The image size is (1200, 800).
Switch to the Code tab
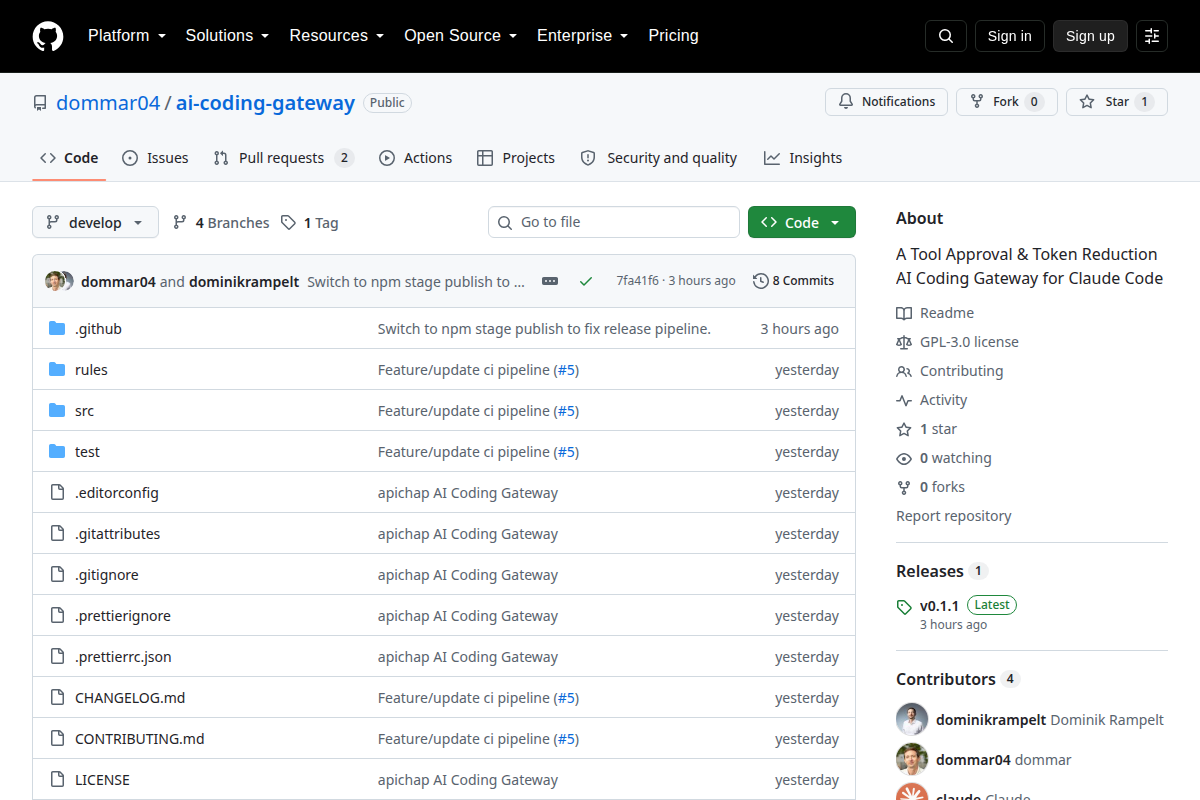[69, 158]
